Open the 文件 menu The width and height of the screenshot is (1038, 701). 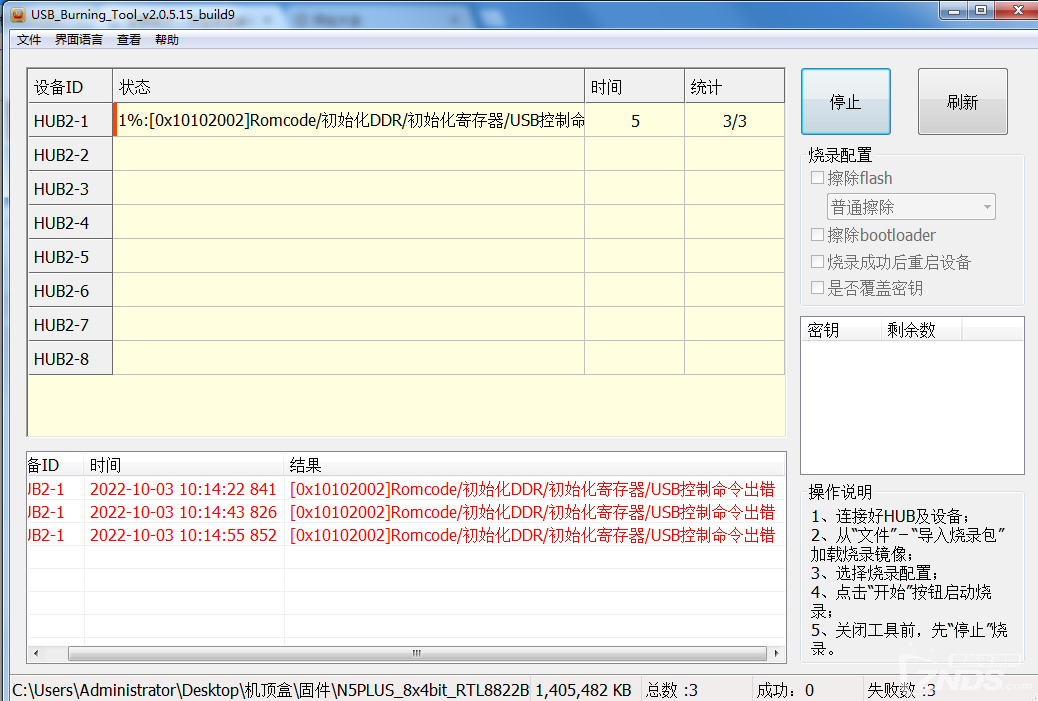[x=28, y=40]
